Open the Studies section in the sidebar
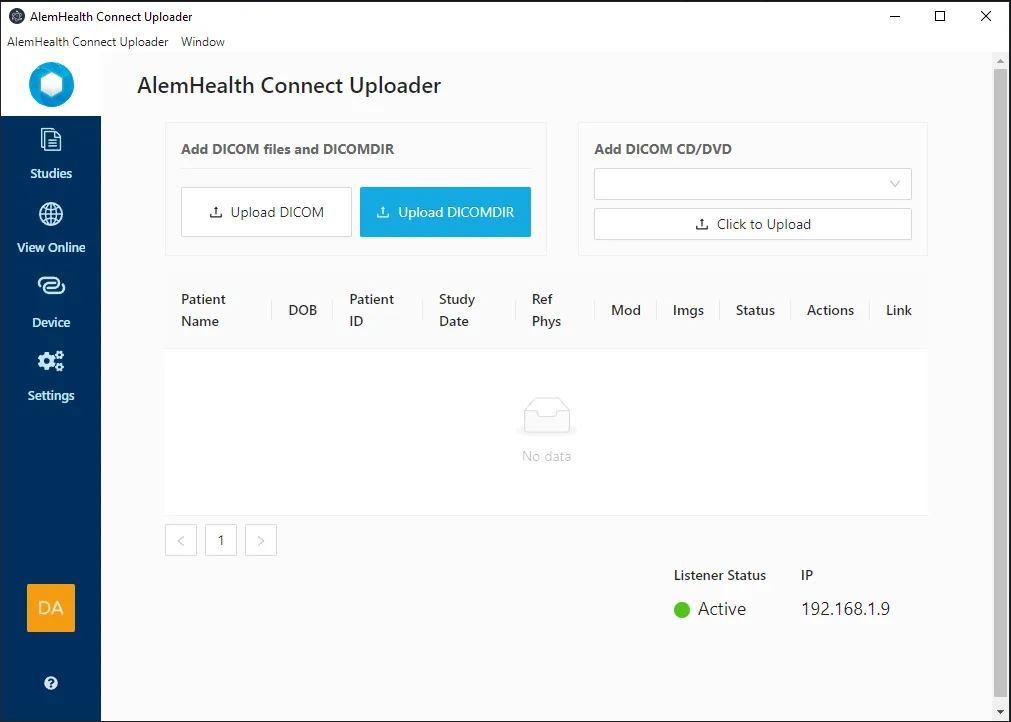Screen dimensions: 1011x722 tap(51, 154)
